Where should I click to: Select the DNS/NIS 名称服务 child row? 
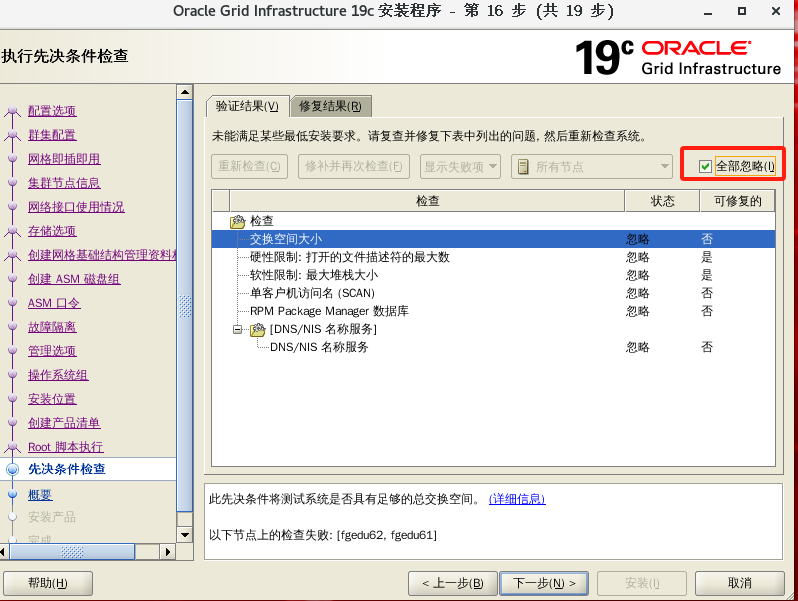point(493,347)
